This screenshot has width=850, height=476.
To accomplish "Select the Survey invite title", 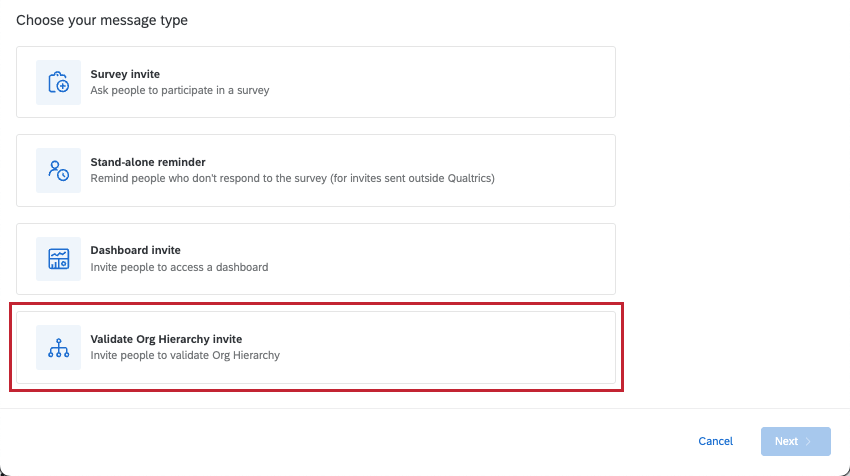I will 125,74.
